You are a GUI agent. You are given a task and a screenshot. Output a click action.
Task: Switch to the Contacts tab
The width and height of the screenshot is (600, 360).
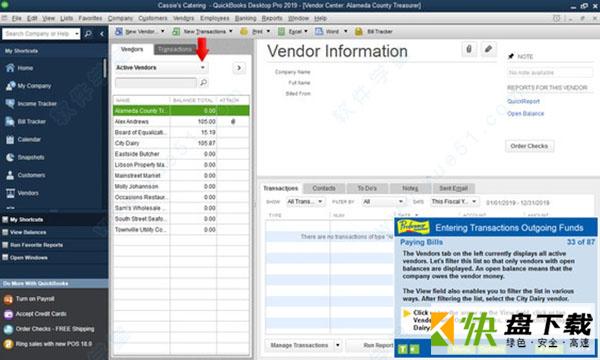pos(324,188)
